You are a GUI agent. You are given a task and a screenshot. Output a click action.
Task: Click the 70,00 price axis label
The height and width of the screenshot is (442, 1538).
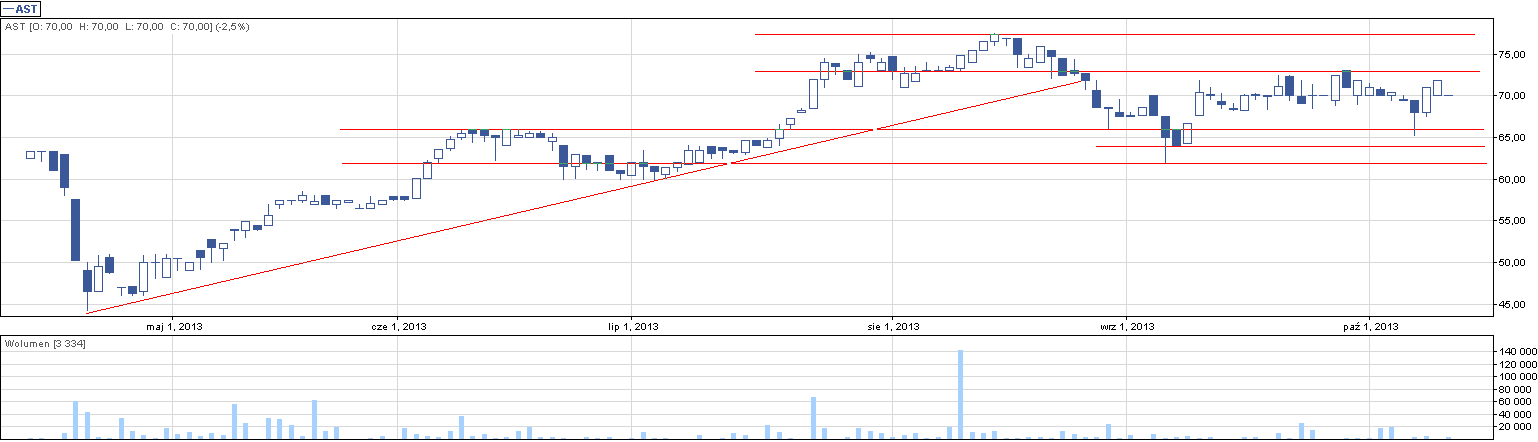[1514, 96]
